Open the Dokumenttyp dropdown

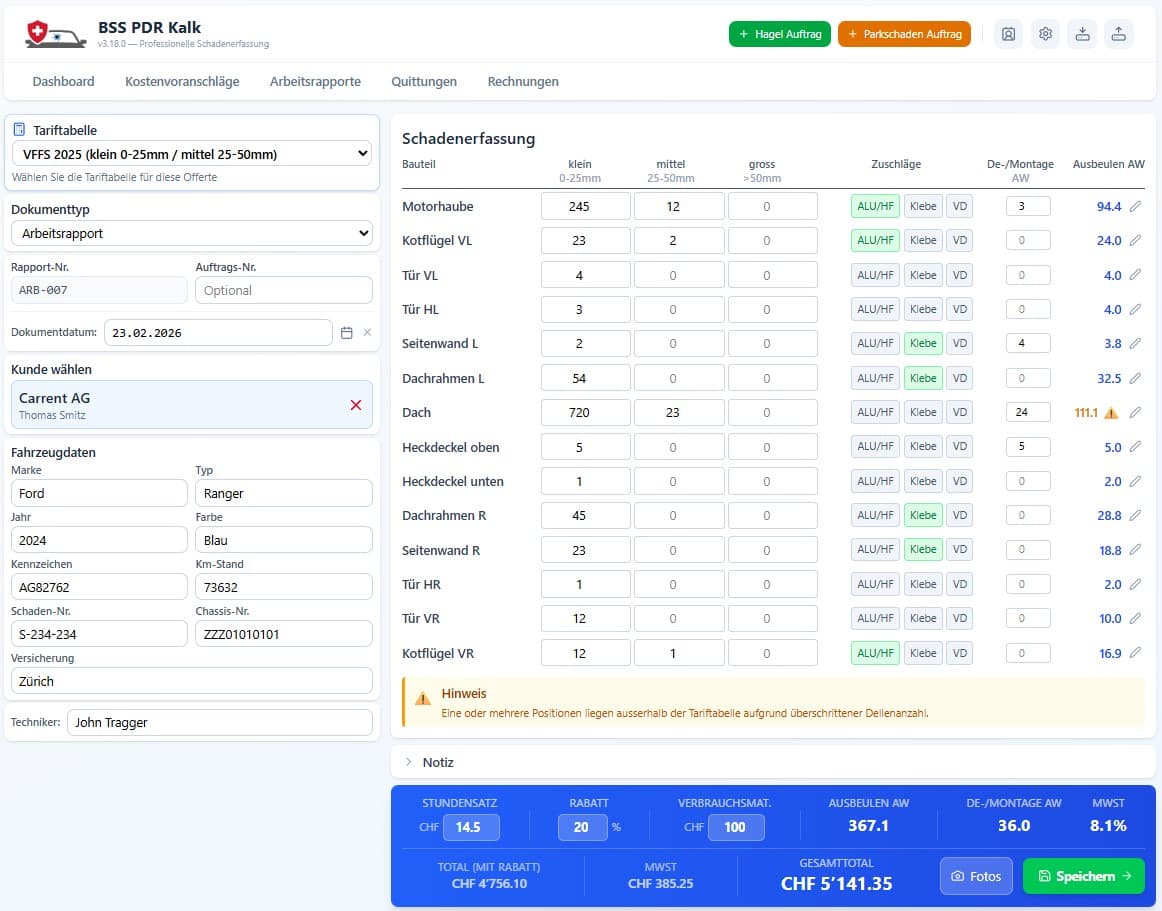pos(191,233)
